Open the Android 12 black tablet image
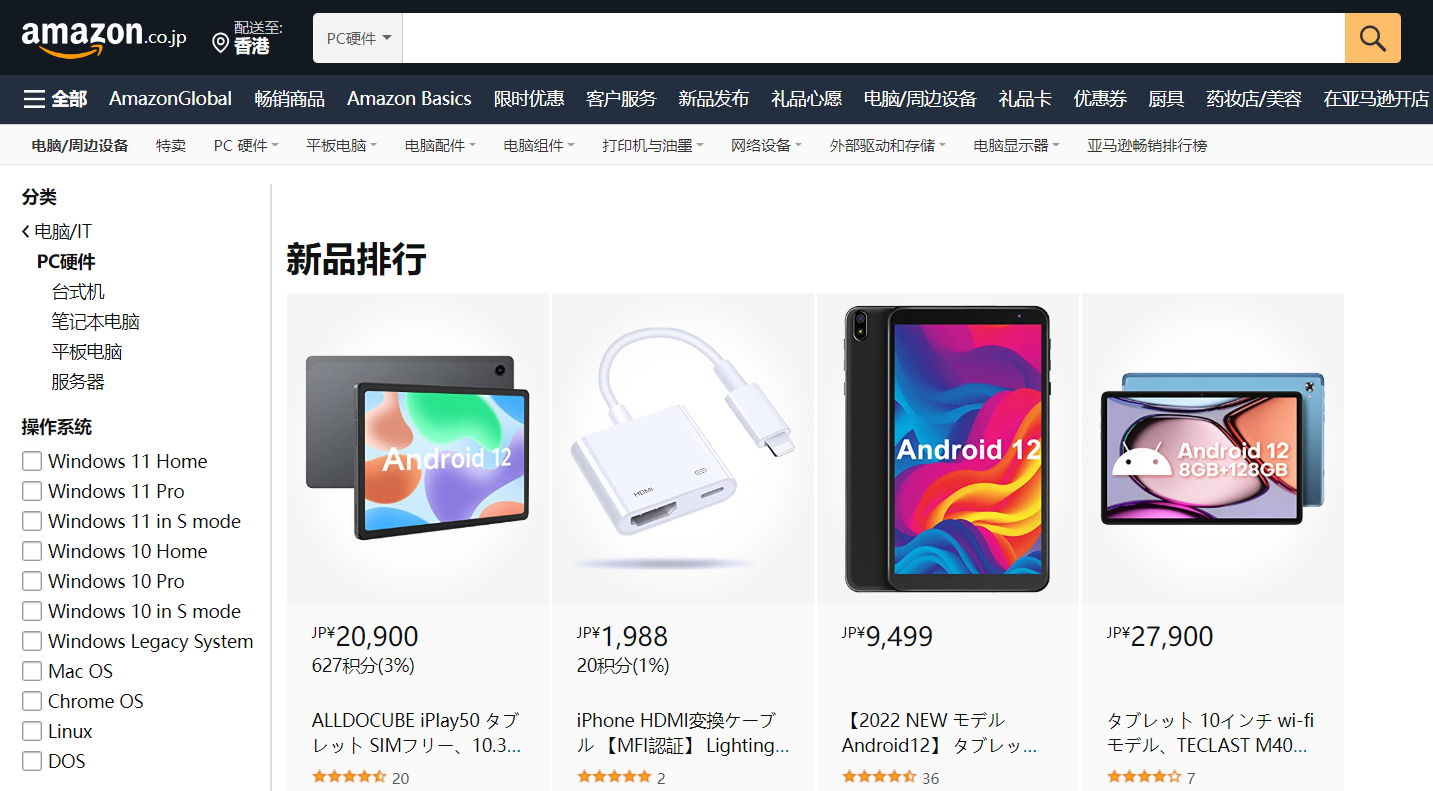The width and height of the screenshot is (1433, 791). (x=947, y=449)
